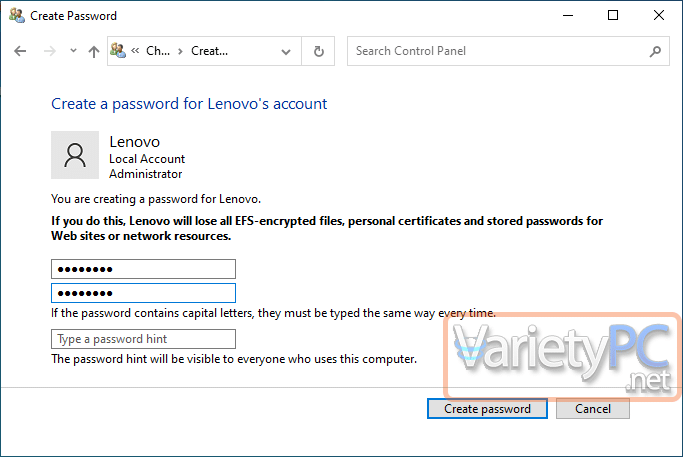
Task: Select the 'Ch...' breadcrumb in the address bar
Action: tap(158, 51)
